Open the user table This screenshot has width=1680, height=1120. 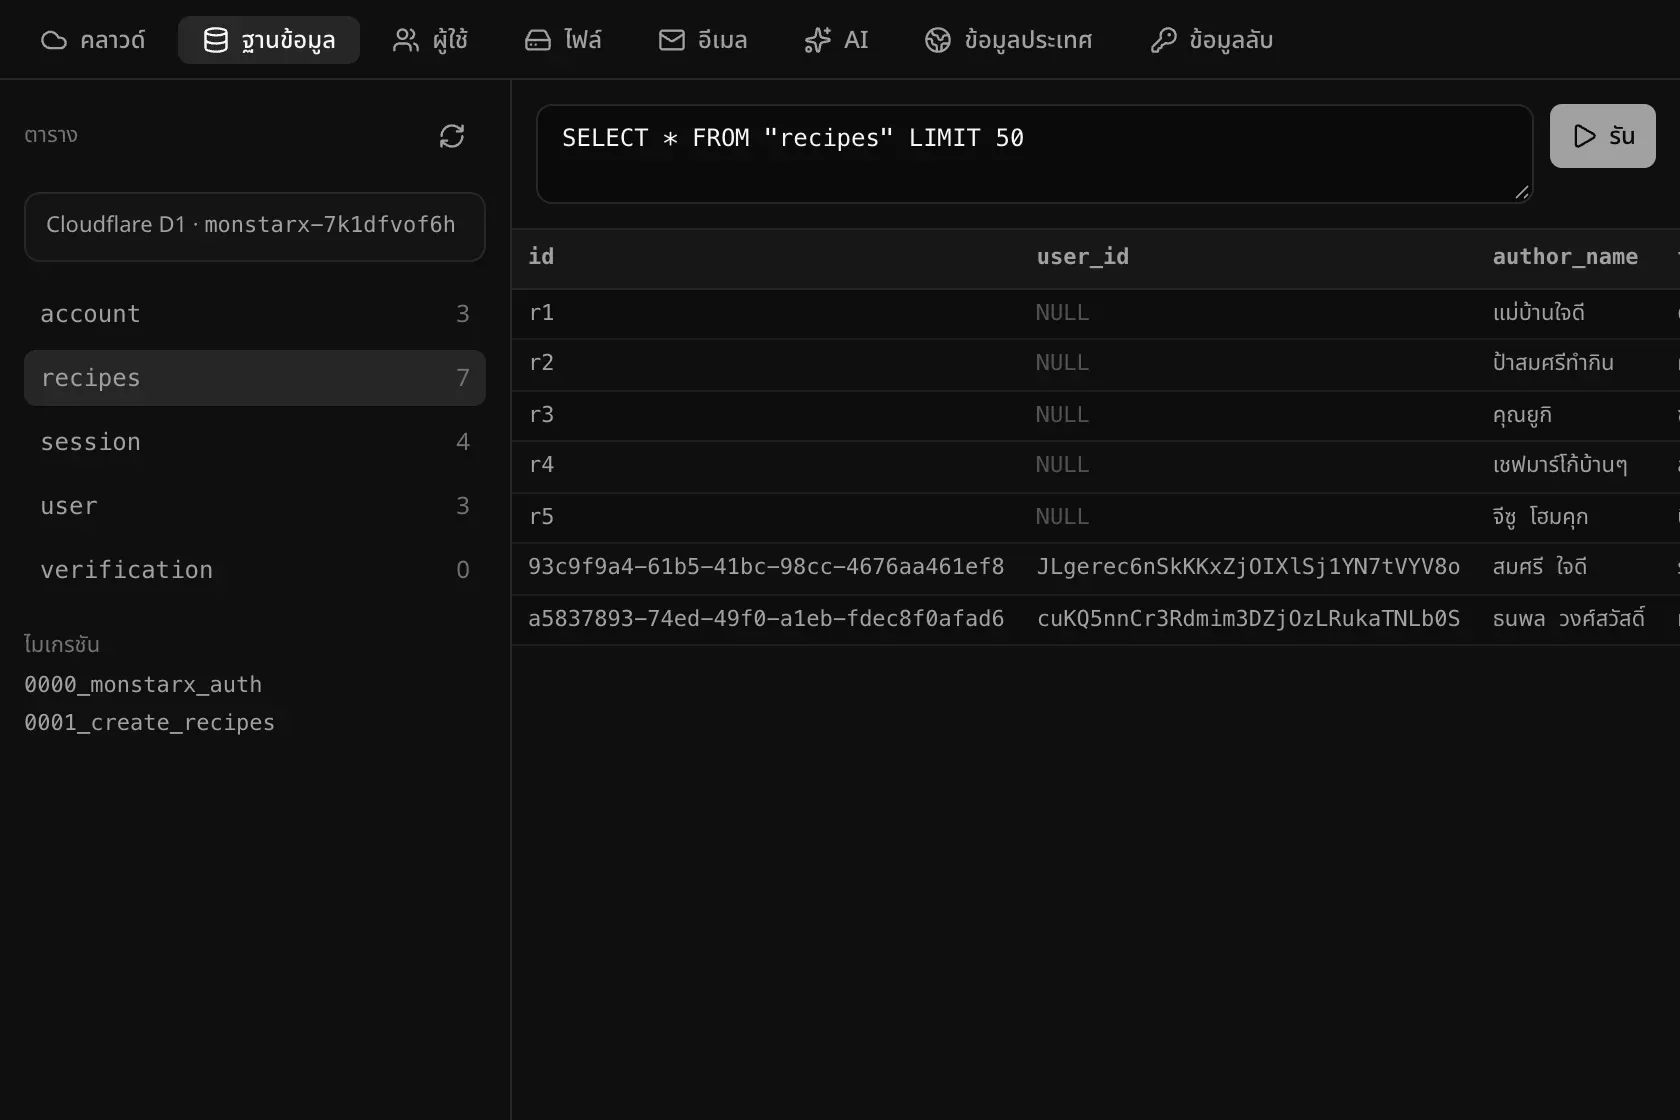click(x=255, y=506)
